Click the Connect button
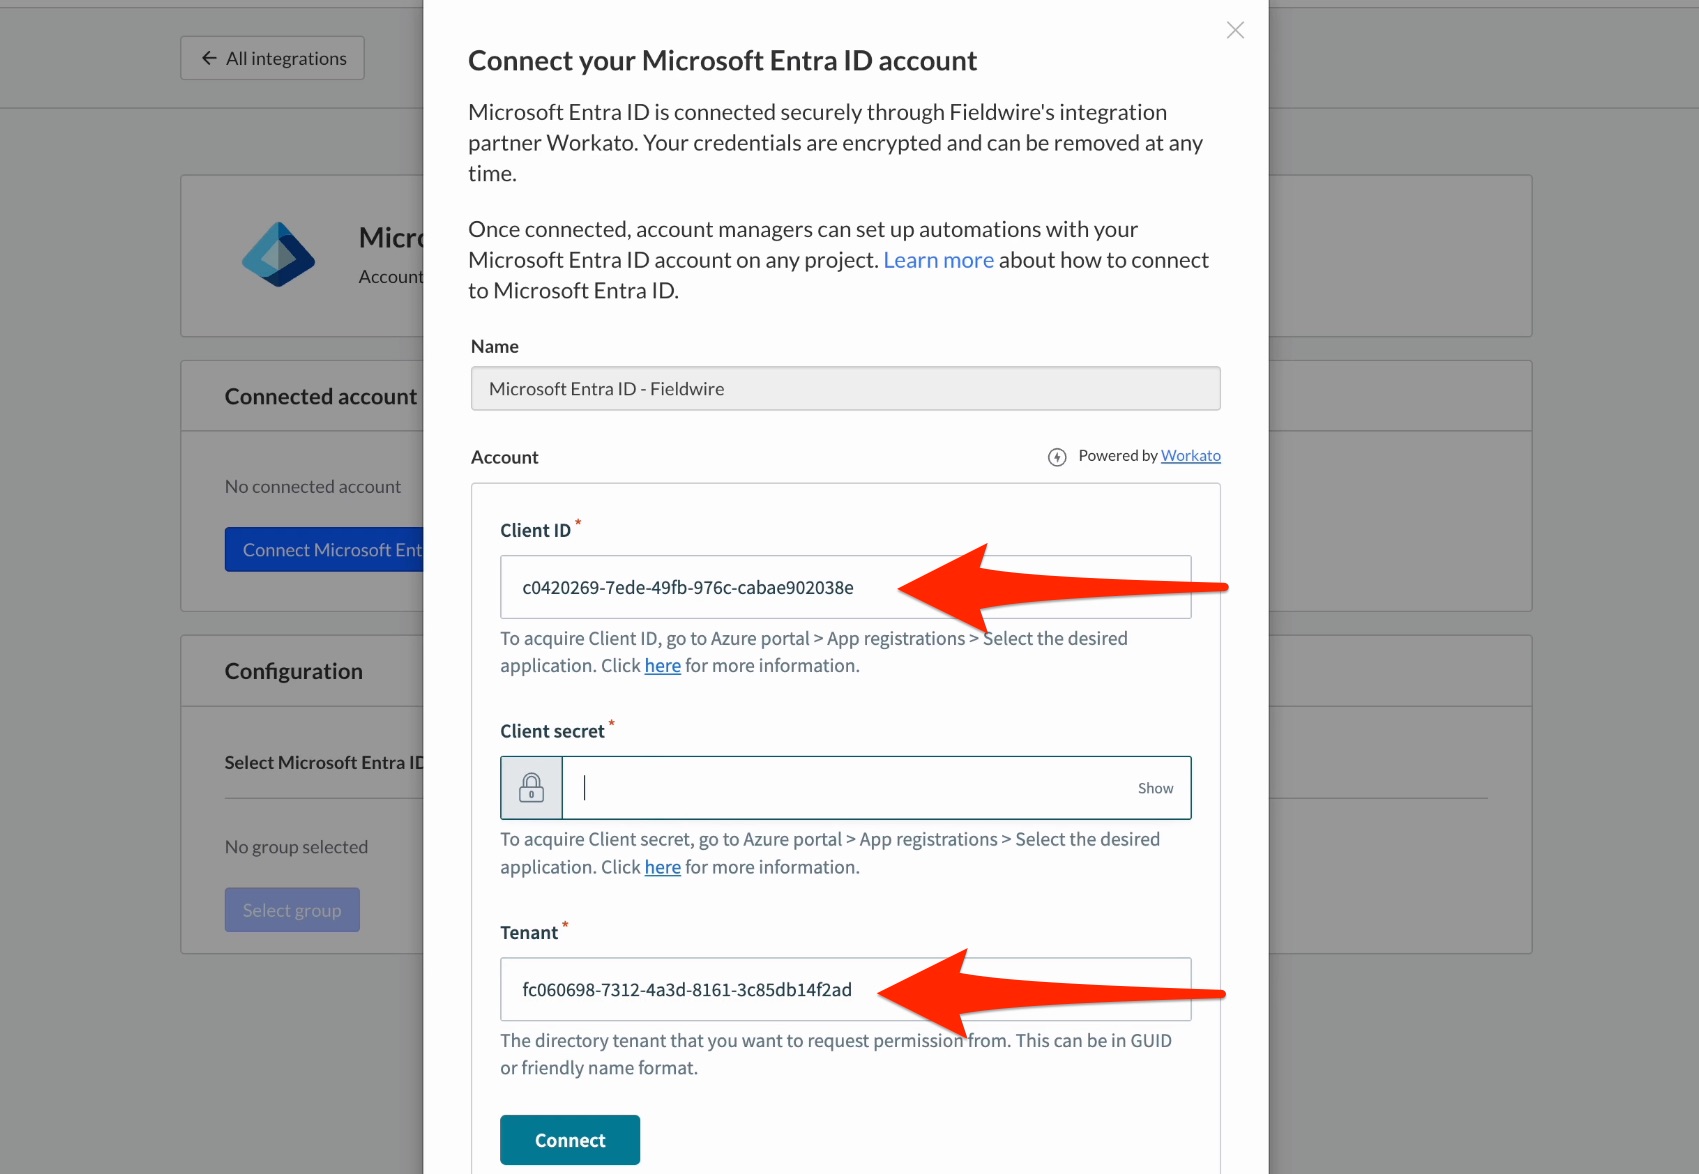The image size is (1699, 1174). tap(570, 1140)
